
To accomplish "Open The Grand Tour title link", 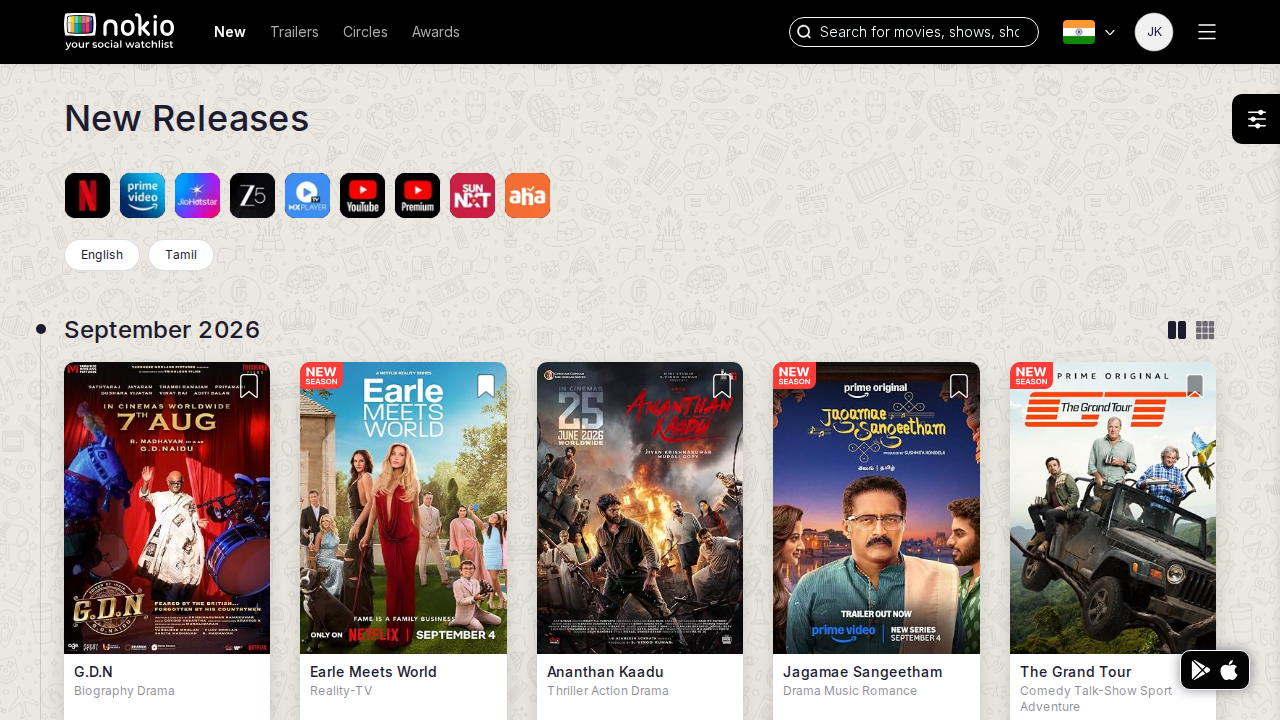I will pos(1075,672).
